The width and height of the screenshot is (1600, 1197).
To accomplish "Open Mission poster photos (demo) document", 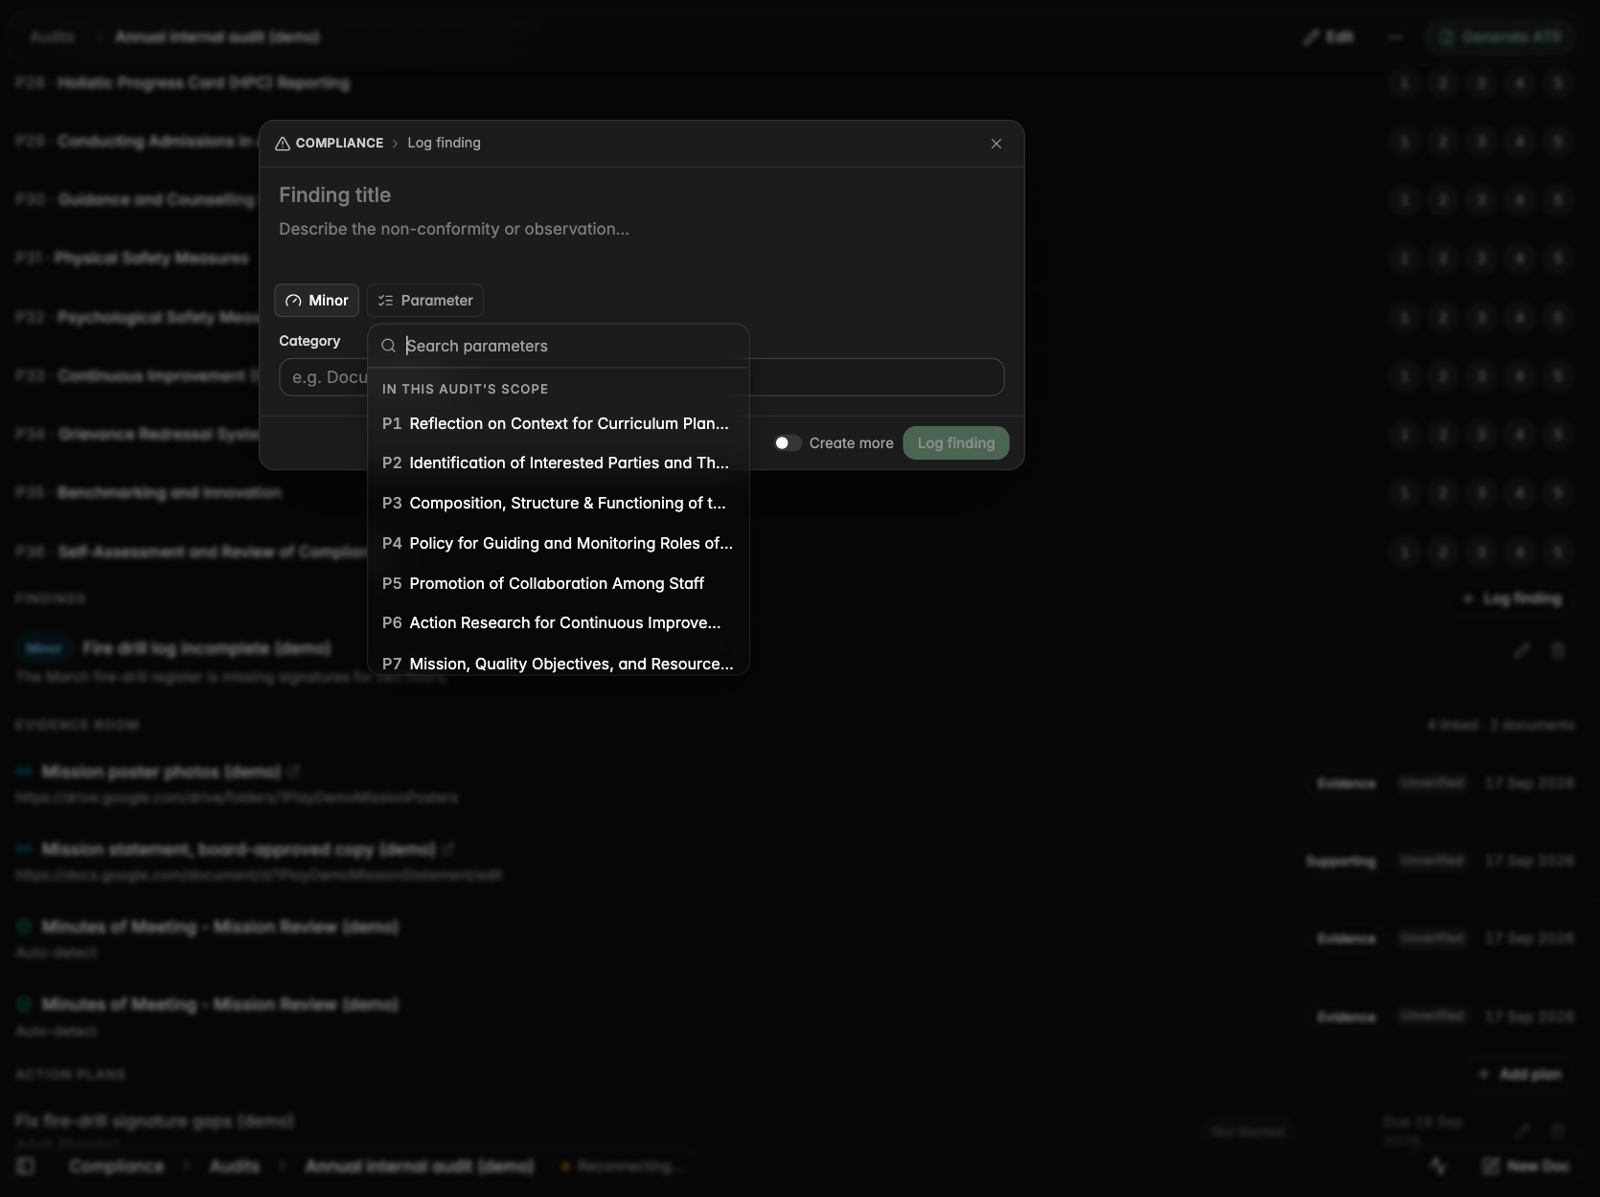I will (161, 772).
